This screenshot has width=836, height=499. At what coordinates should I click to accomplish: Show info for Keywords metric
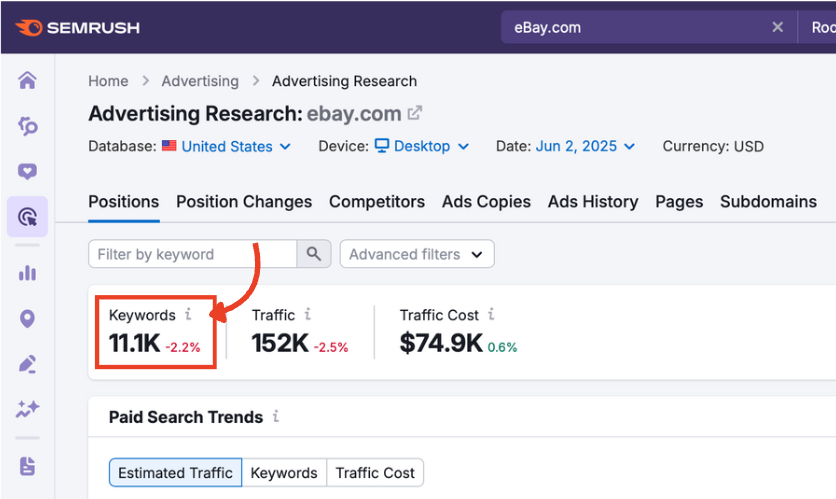188,315
